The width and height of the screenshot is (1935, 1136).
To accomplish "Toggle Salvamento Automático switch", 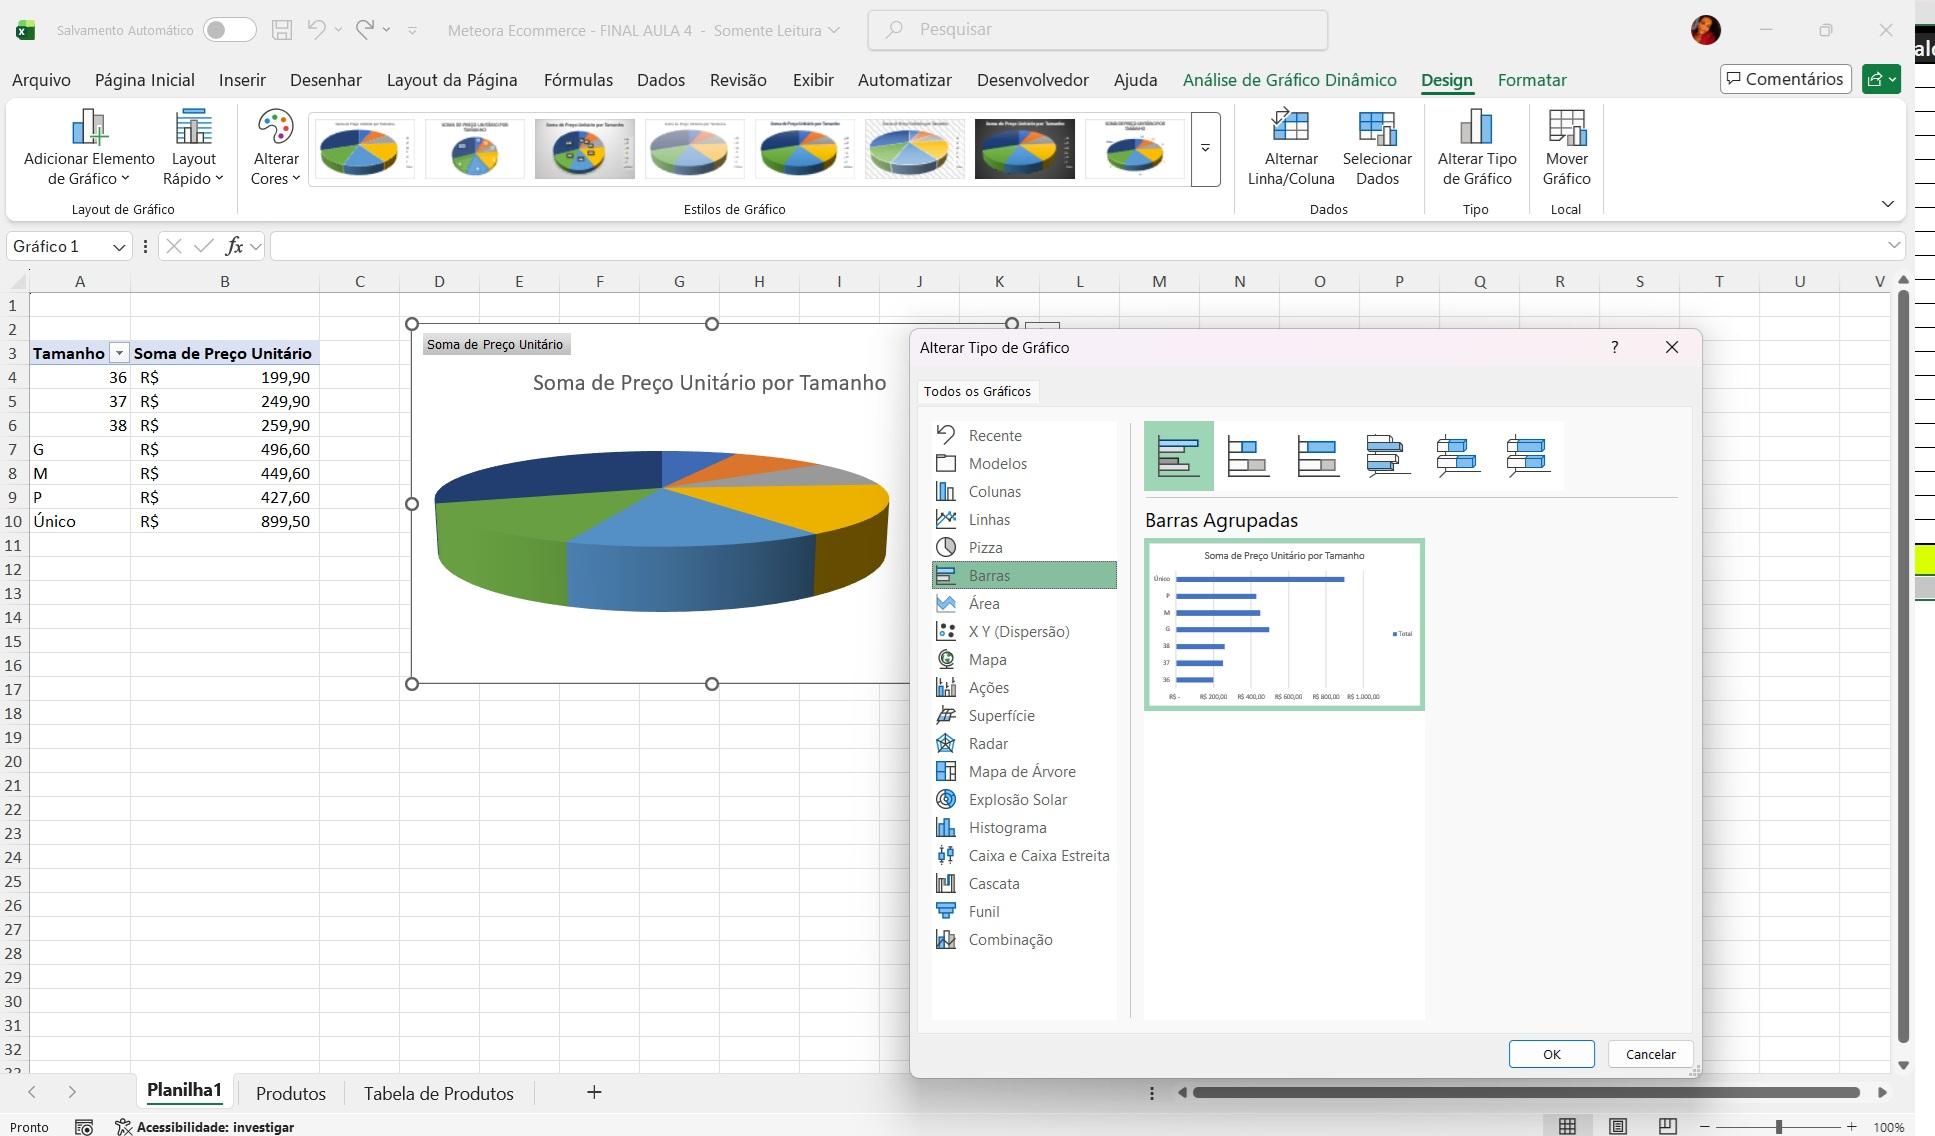I will point(229,30).
